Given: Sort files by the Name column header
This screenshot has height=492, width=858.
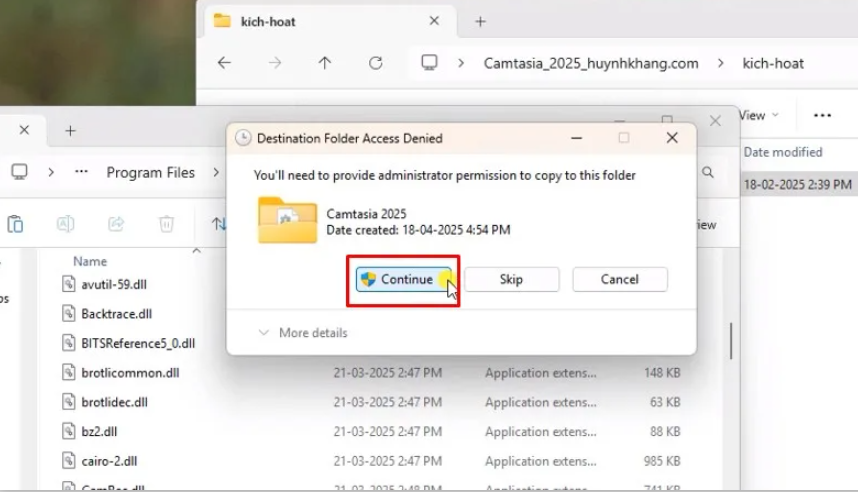Looking at the screenshot, I should (x=90, y=261).
